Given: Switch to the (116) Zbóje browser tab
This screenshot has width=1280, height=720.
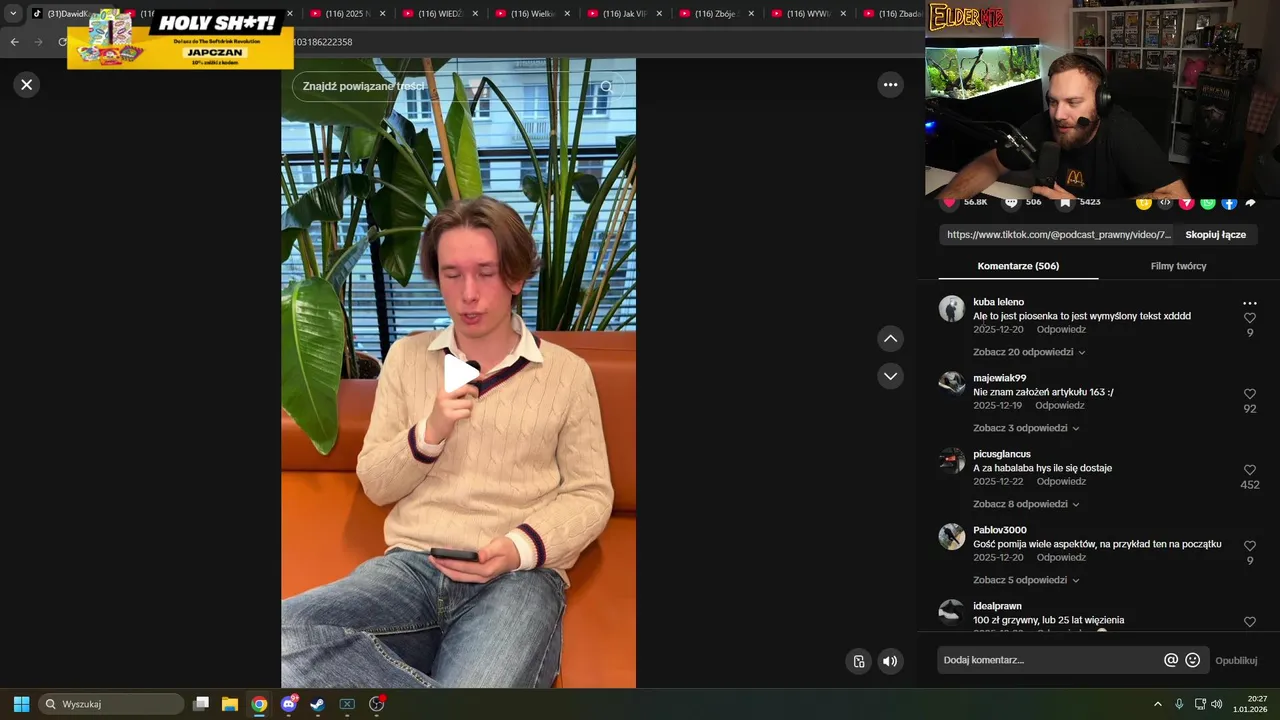Looking at the screenshot, I should point(715,14).
